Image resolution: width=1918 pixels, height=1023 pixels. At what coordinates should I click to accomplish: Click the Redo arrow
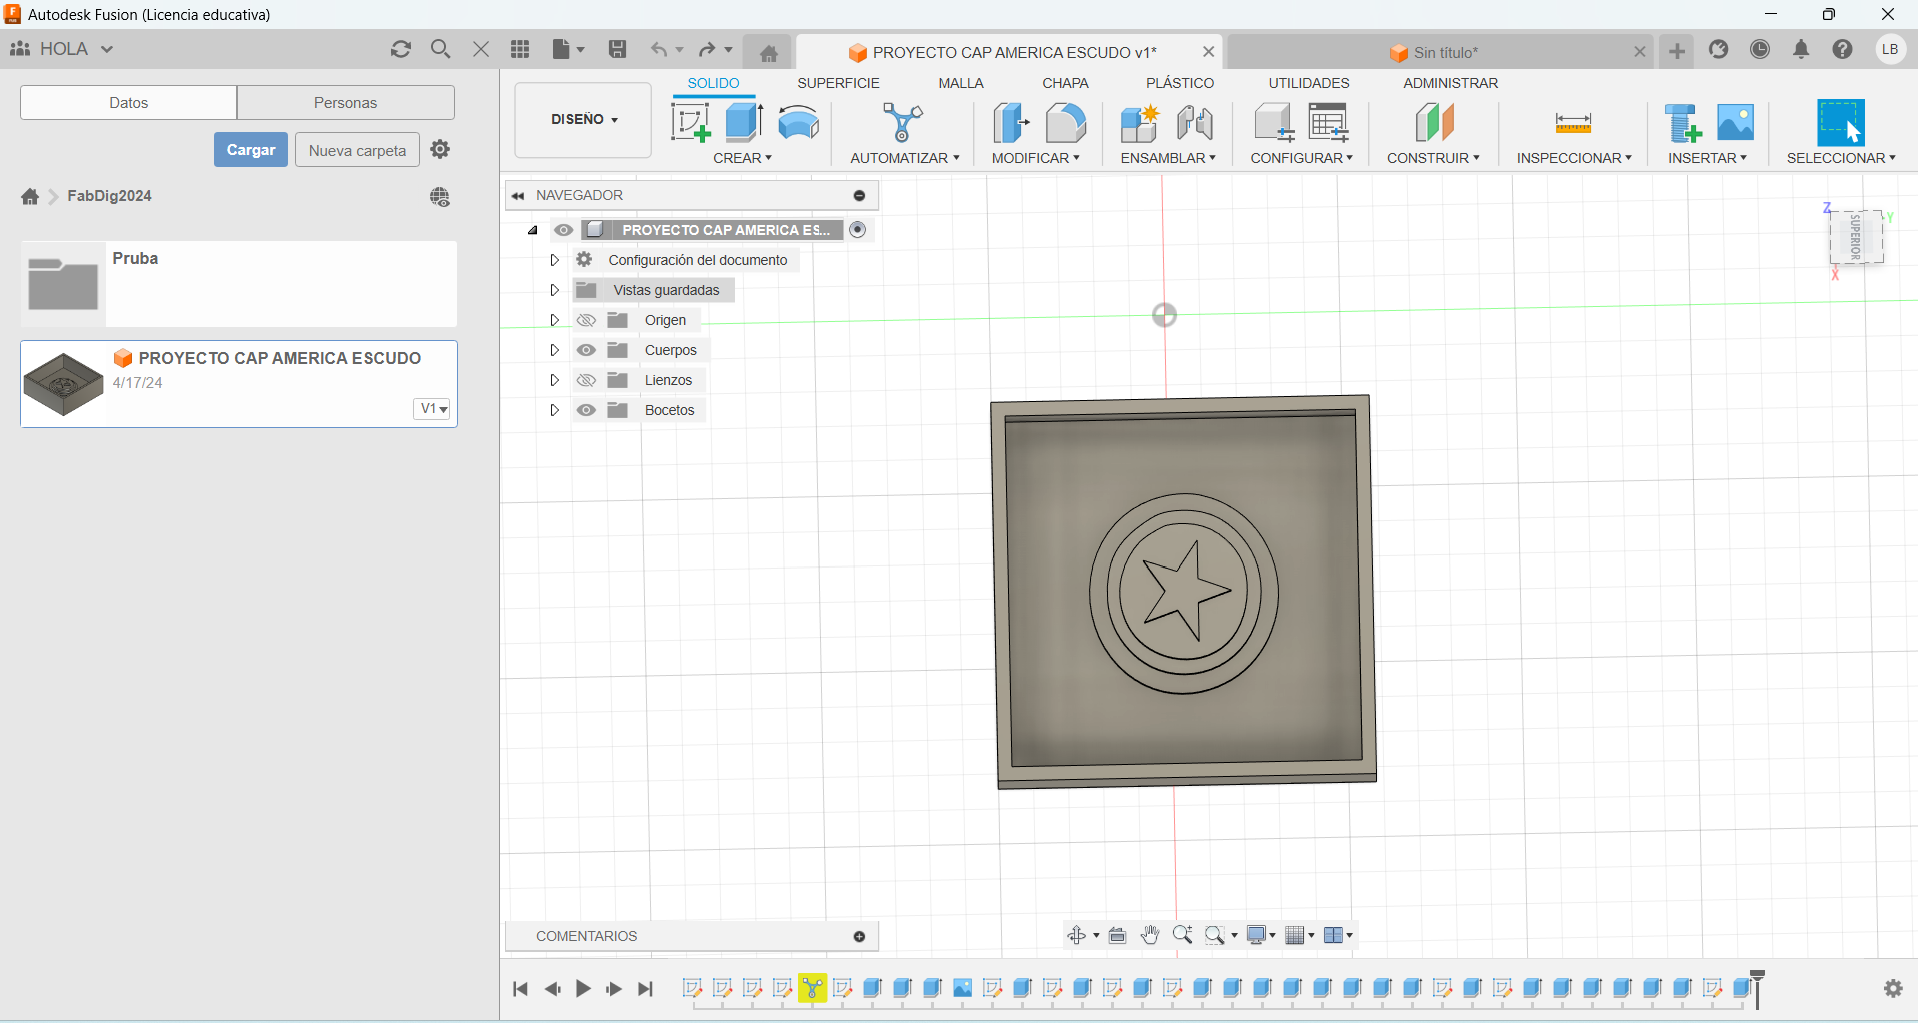[x=707, y=49]
